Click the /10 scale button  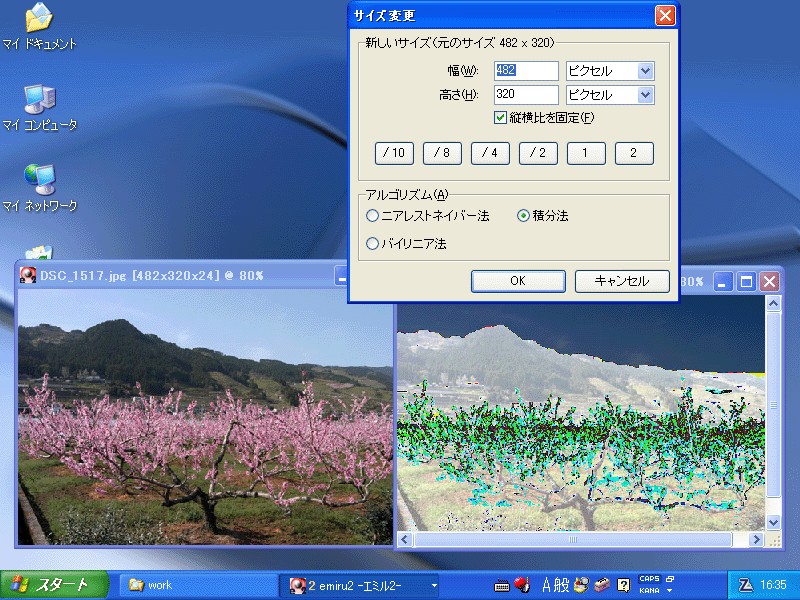tap(394, 153)
